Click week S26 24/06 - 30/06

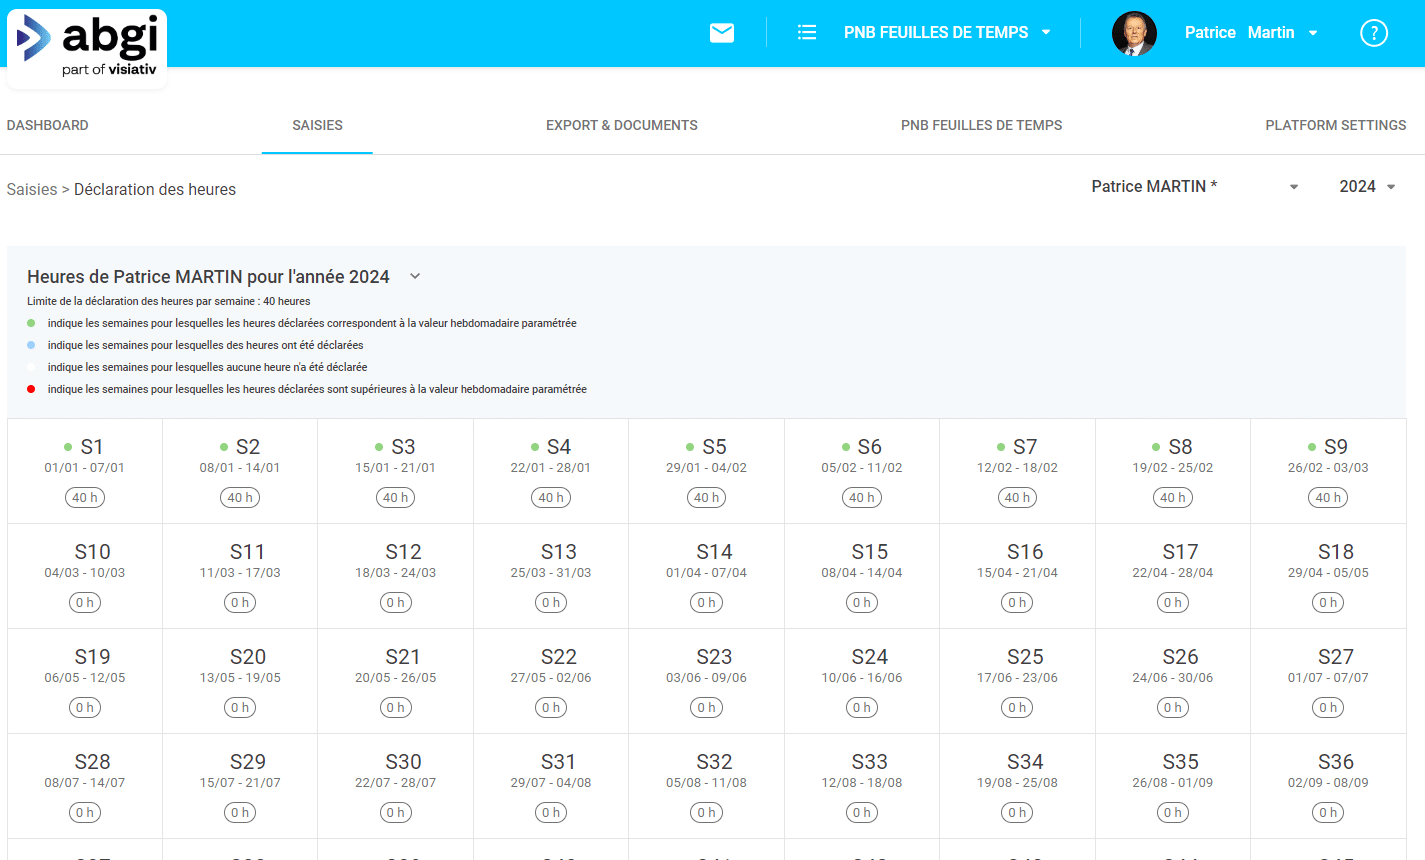point(1173,678)
